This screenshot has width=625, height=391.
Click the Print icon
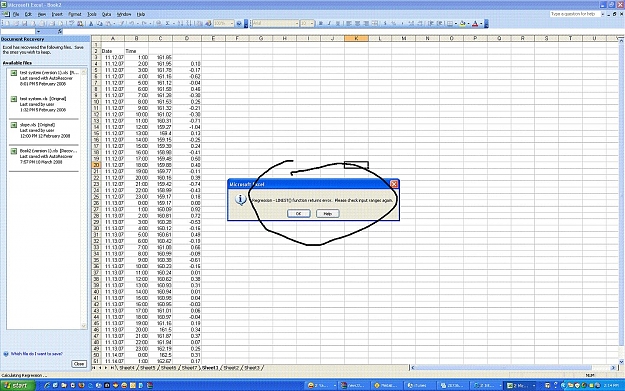(52, 24)
